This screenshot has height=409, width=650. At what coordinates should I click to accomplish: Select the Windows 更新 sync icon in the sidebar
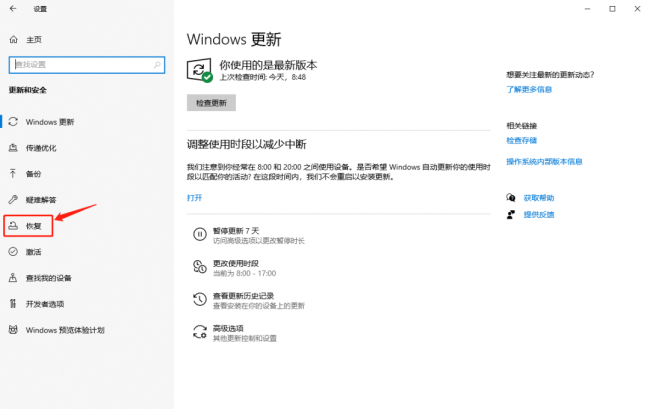tap(13, 122)
